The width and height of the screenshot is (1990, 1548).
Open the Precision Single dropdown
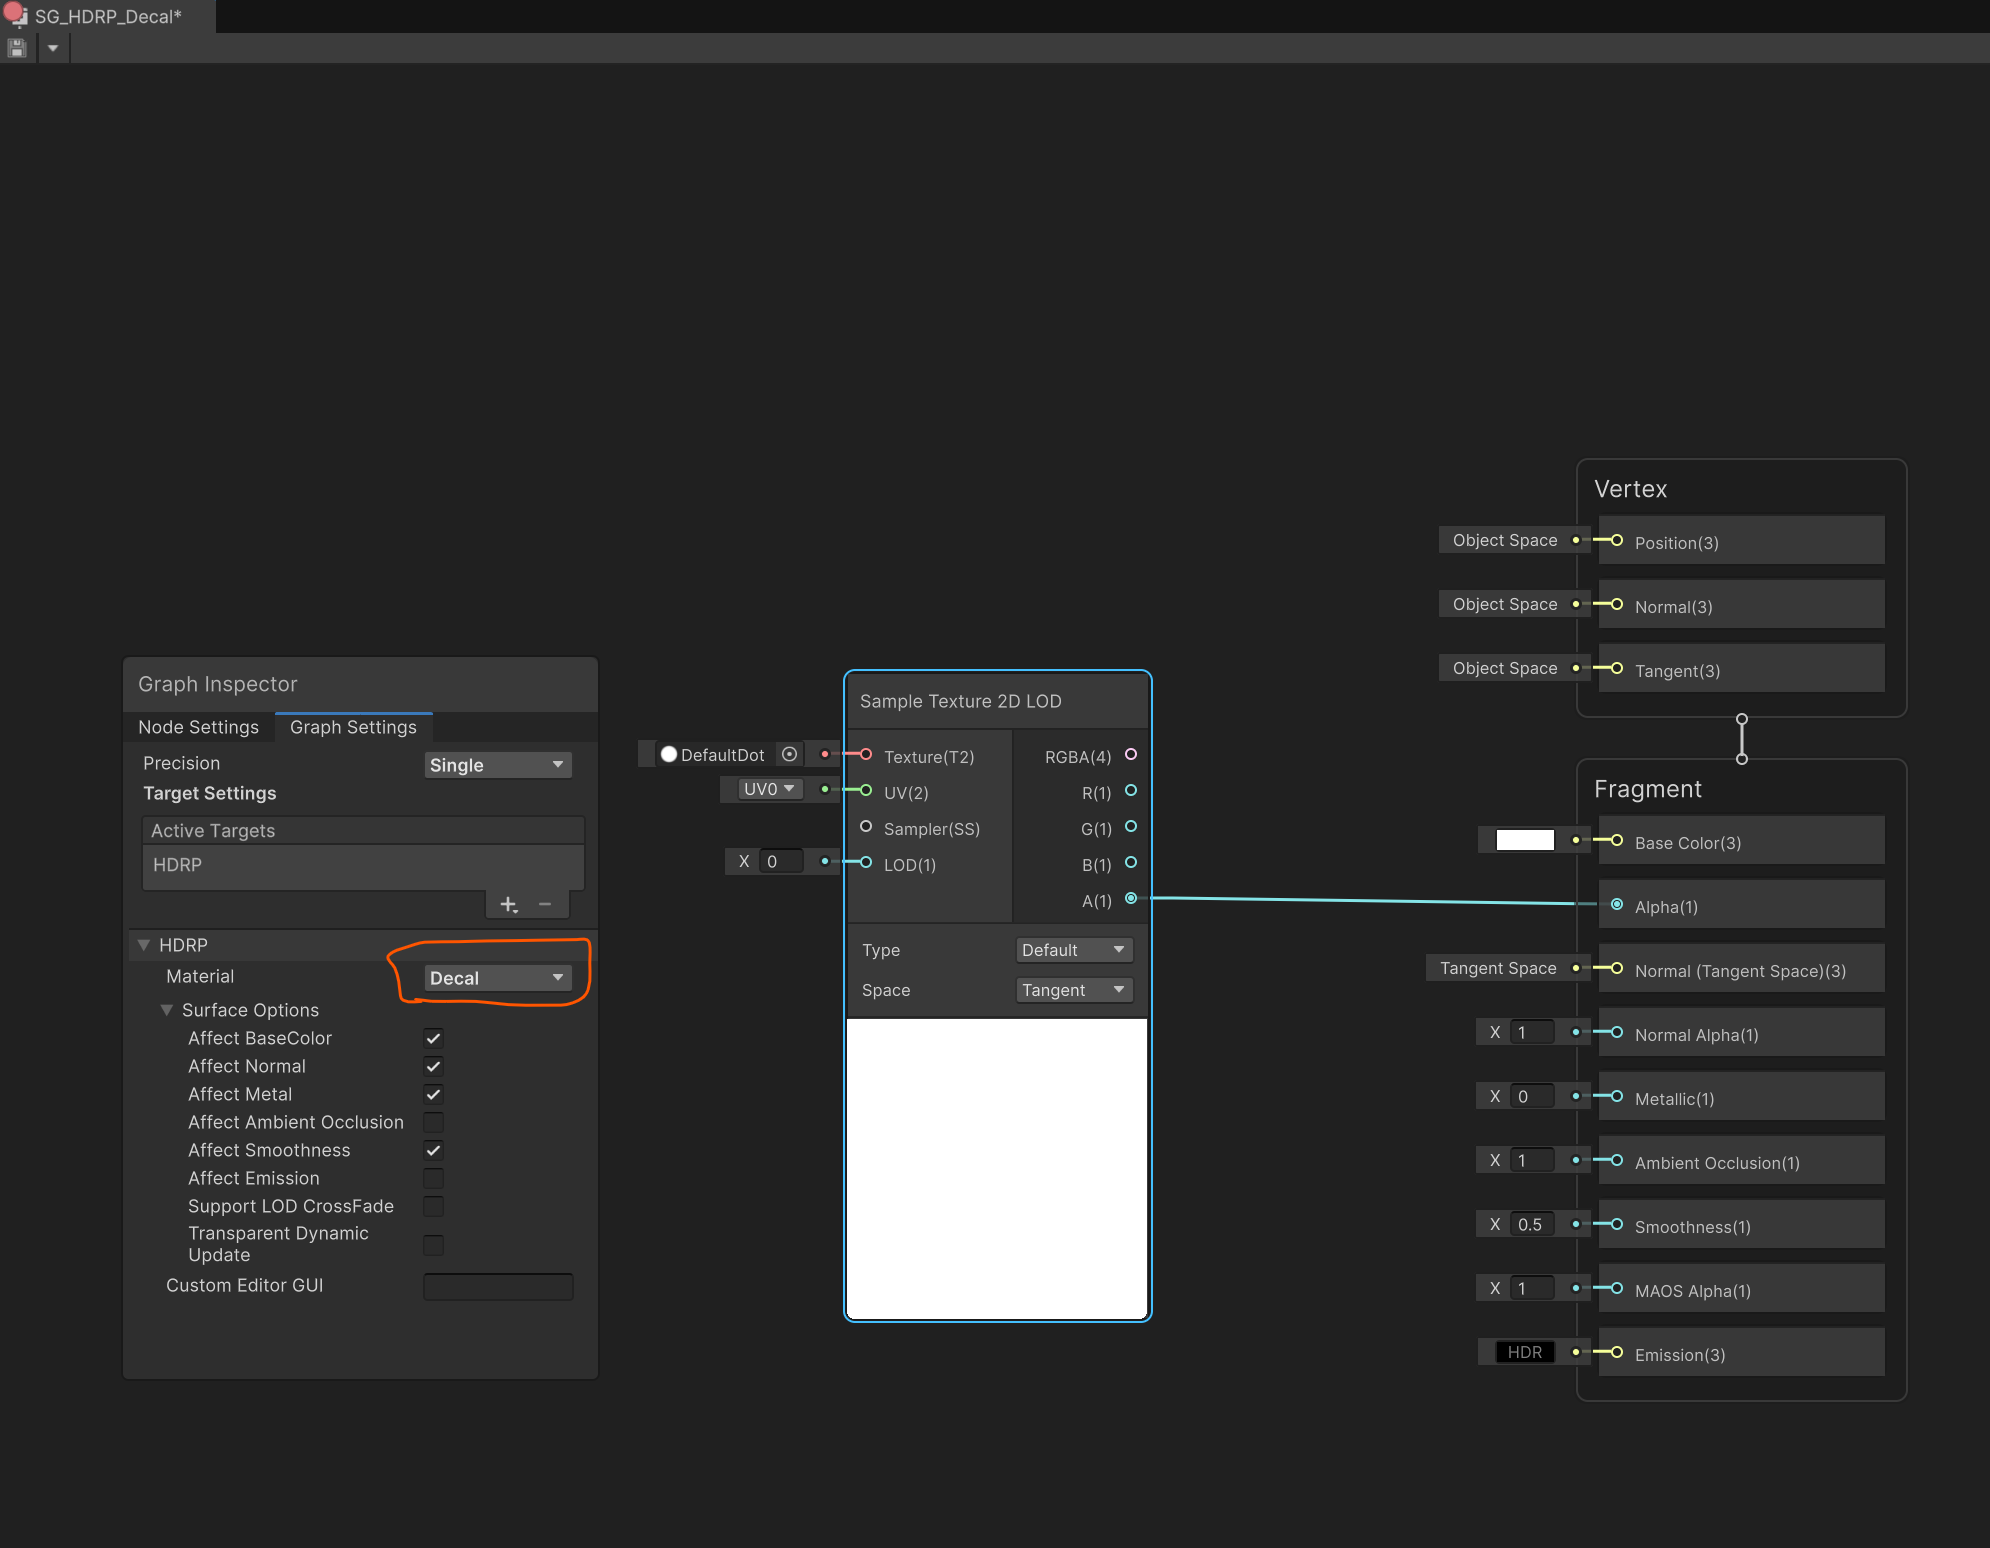(497, 765)
